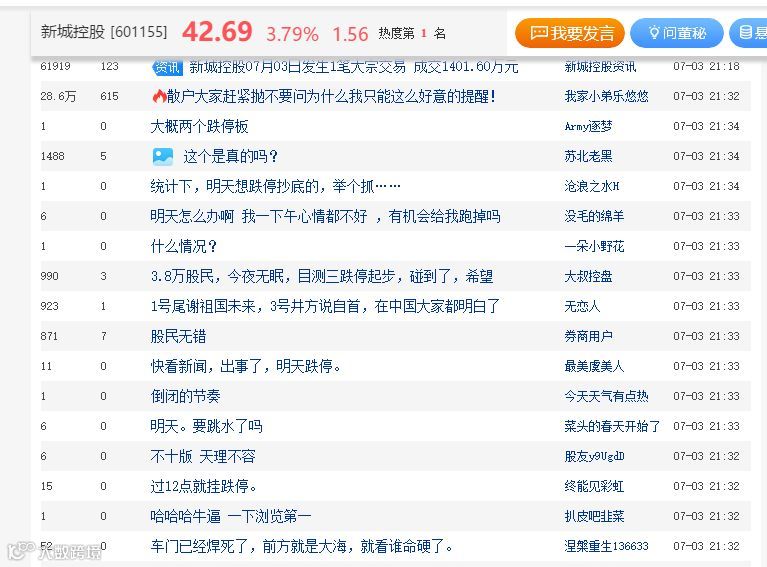Open author profile 沧浪之水H
The image size is (767, 567).
point(592,186)
